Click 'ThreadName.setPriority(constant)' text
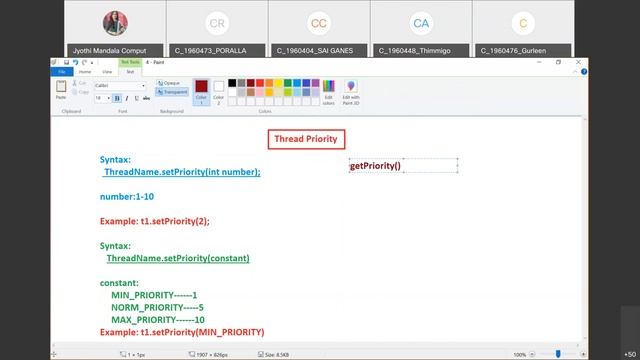The width and height of the screenshot is (640, 360). (178, 258)
